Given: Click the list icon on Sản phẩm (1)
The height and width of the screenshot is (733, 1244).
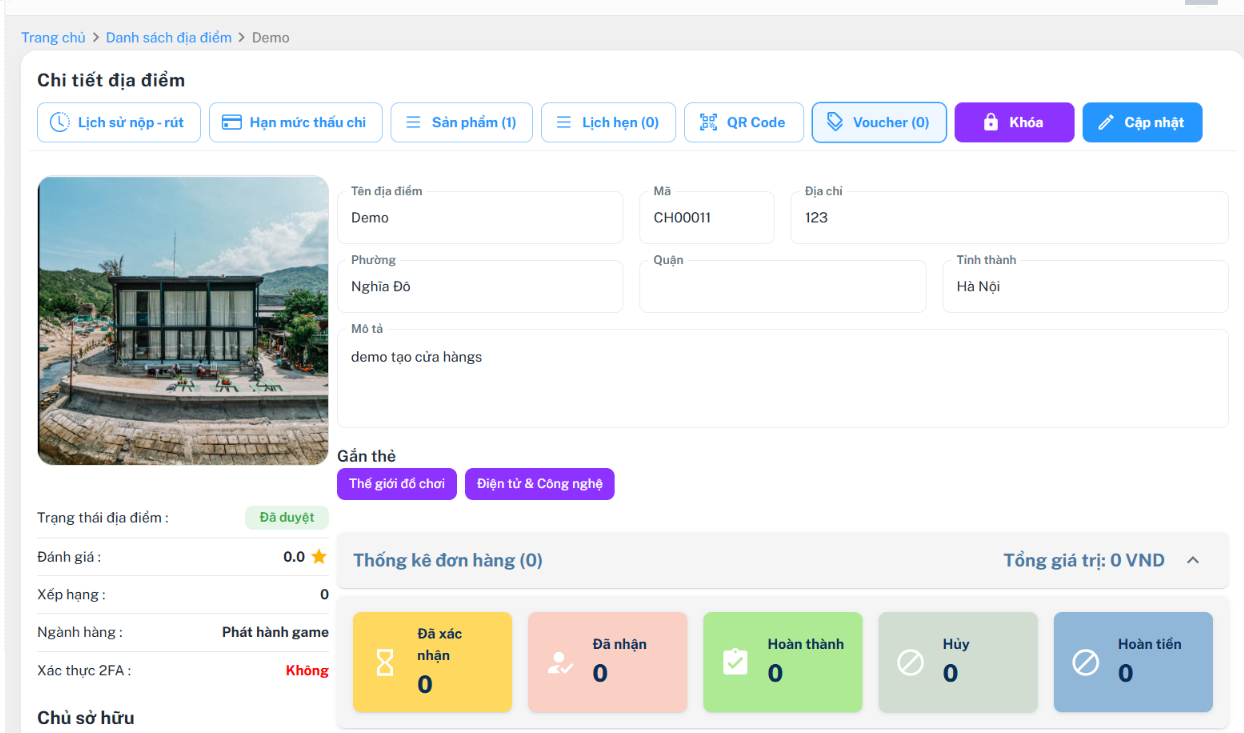Looking at the screenshot, I should click(413, 122).
